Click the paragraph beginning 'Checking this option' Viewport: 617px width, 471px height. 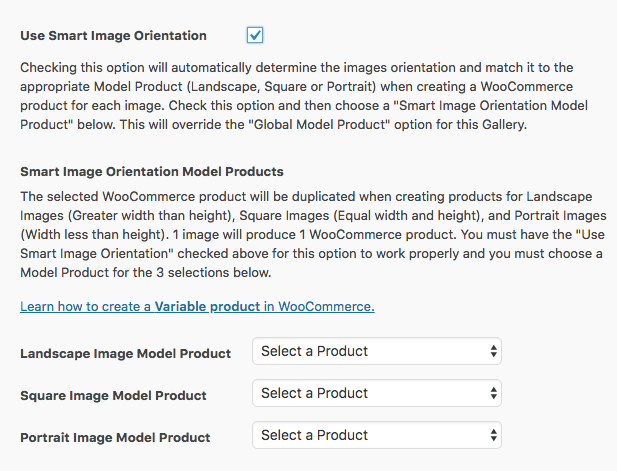(304, 96)
